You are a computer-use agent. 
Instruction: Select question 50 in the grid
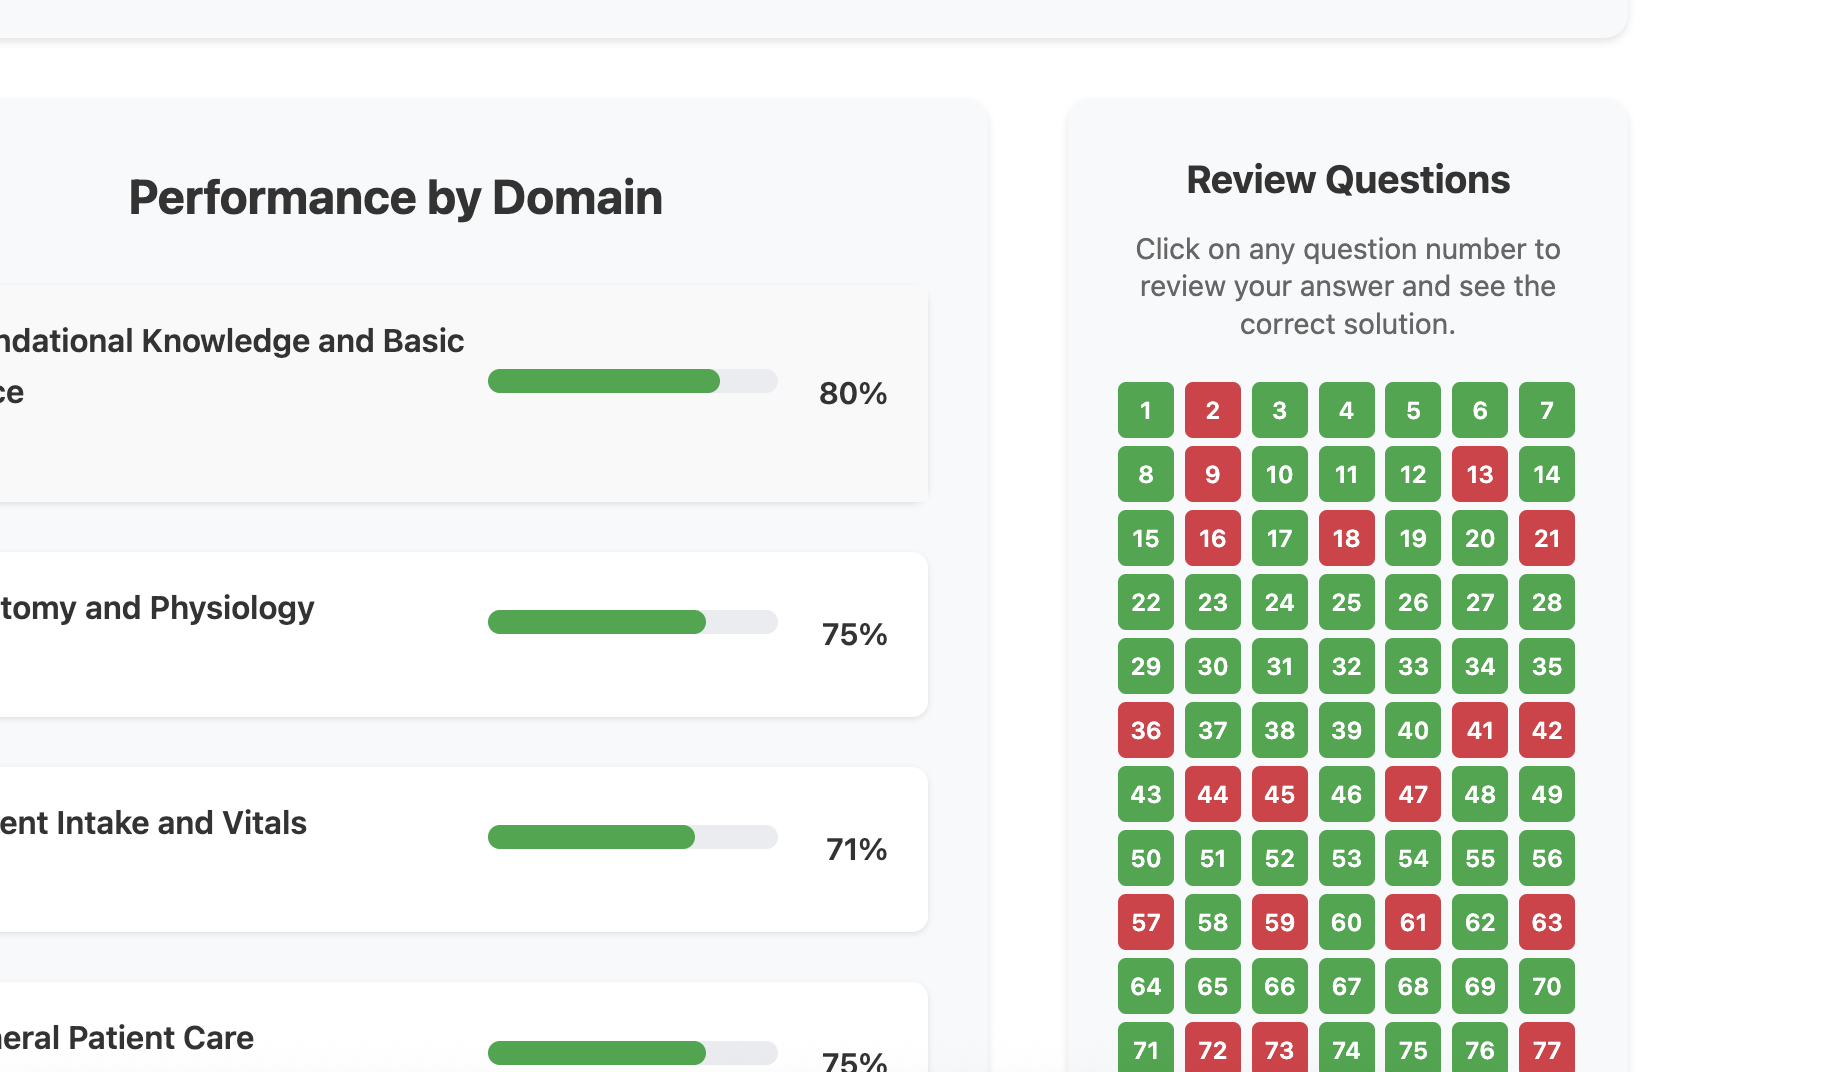(x=1145, y=858)
